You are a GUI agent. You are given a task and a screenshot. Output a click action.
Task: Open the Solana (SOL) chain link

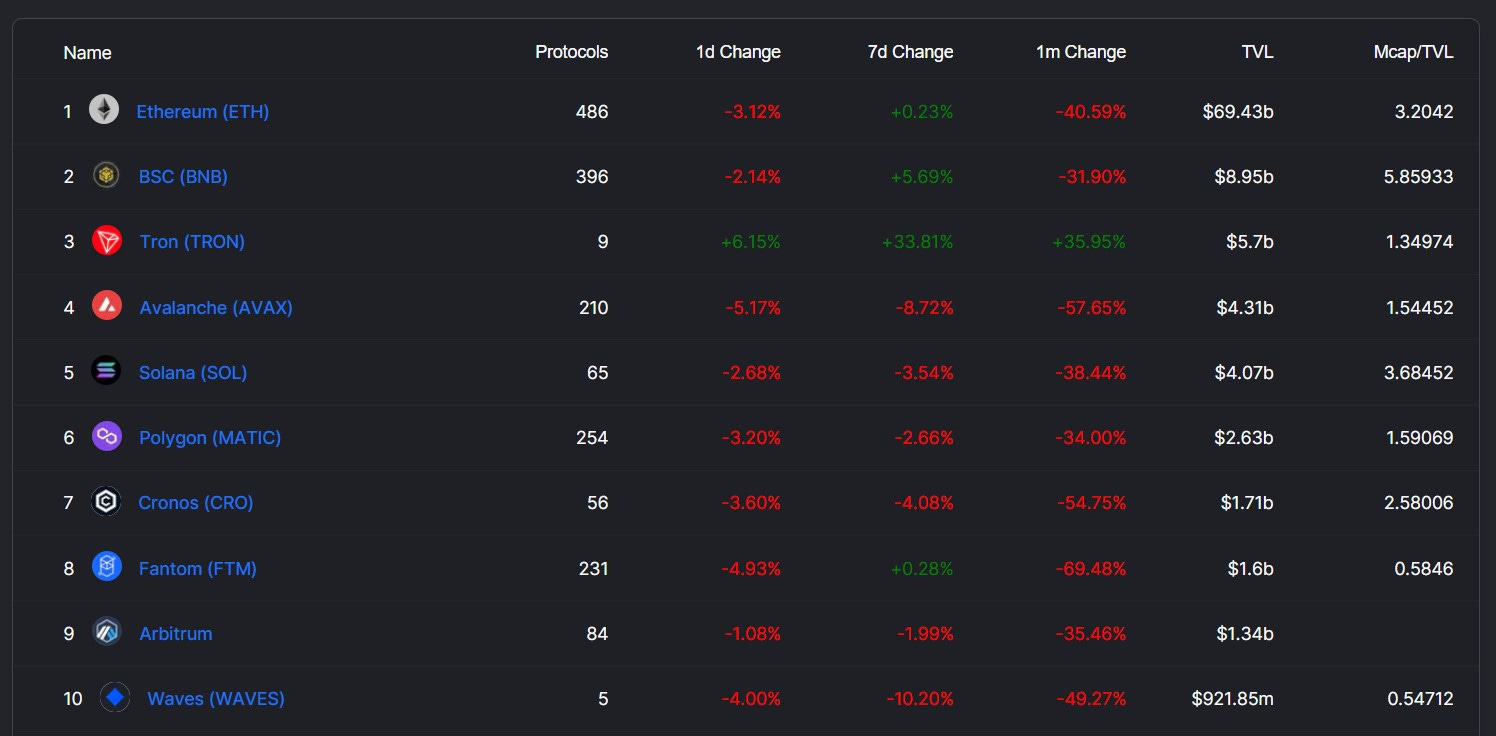pyautogui.click(x=193, y=373)
